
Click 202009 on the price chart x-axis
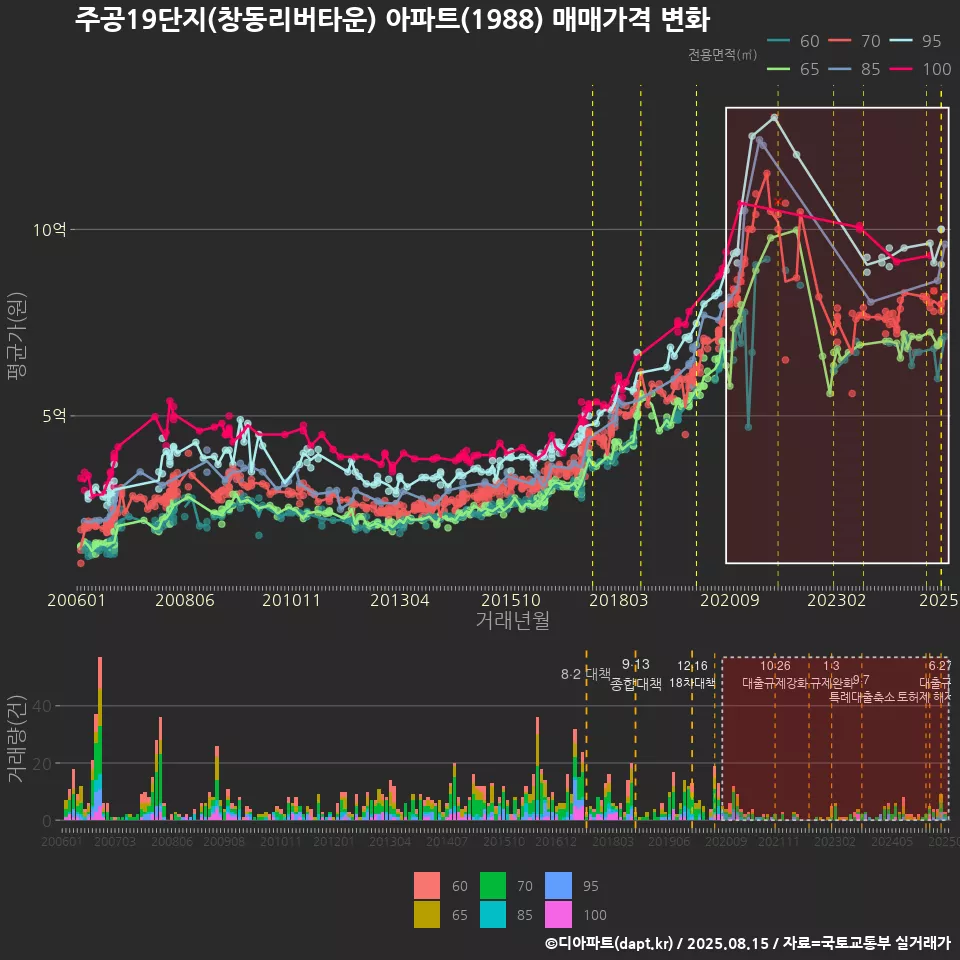[730, 600]
